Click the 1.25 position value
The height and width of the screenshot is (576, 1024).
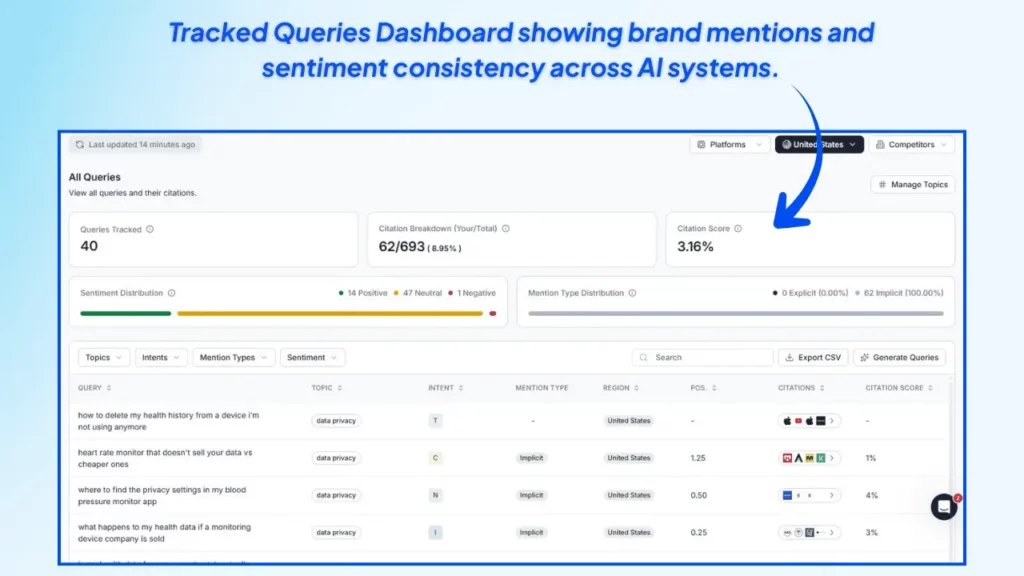[x=698, y=458]
